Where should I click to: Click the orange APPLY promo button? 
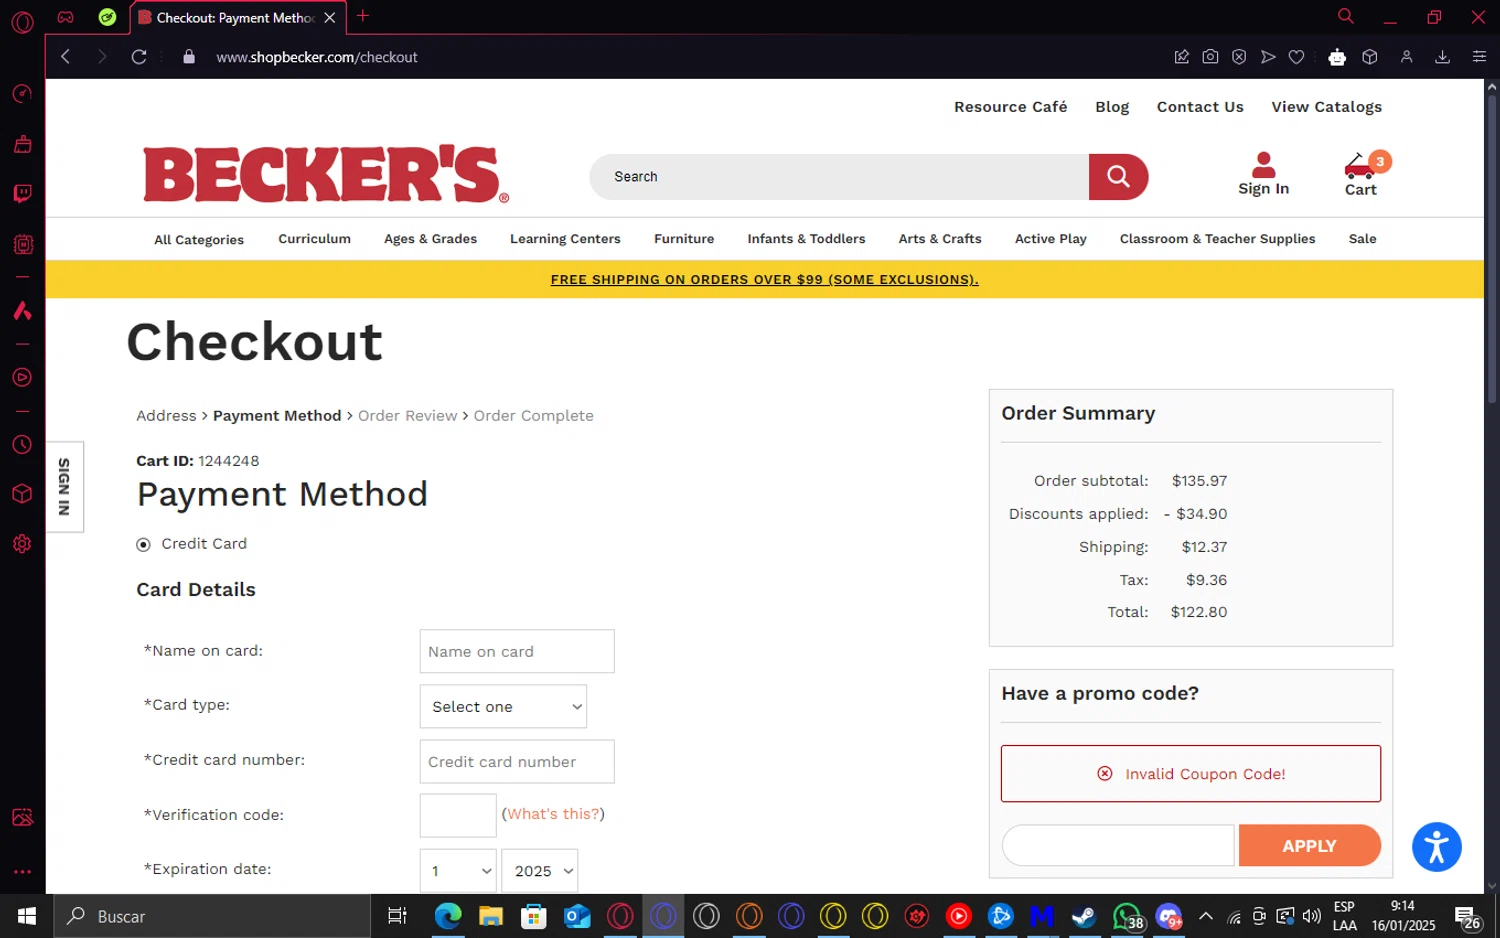pyautogui.click(x=1309, y=846)
